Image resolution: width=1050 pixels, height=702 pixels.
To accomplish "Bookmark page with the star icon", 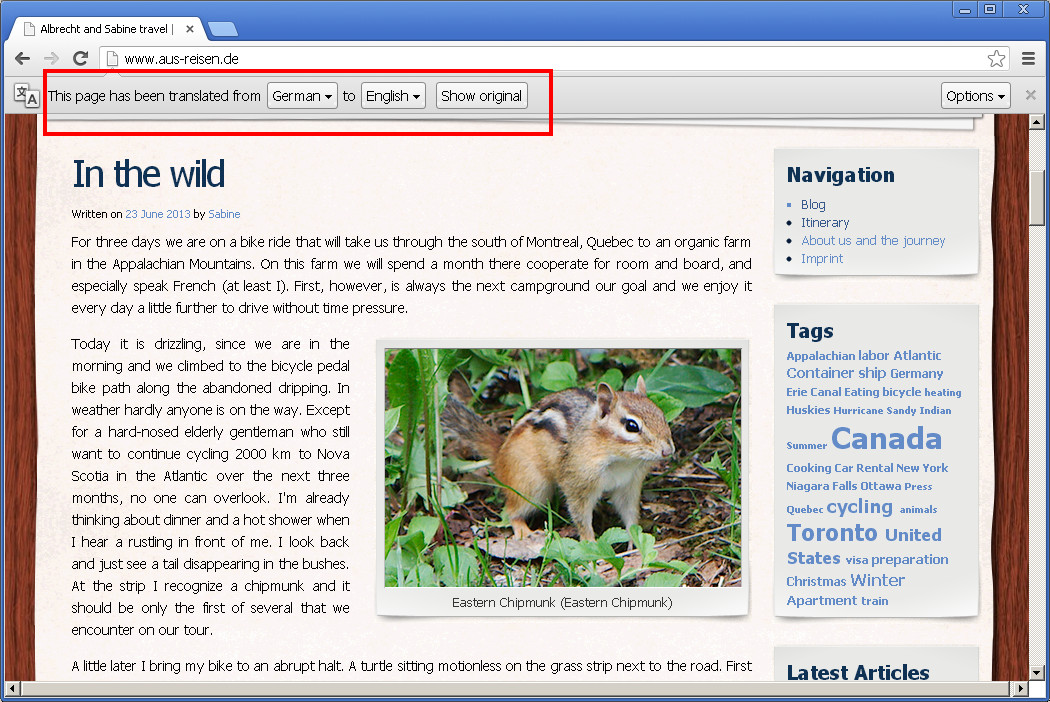I will pos(996,59).
